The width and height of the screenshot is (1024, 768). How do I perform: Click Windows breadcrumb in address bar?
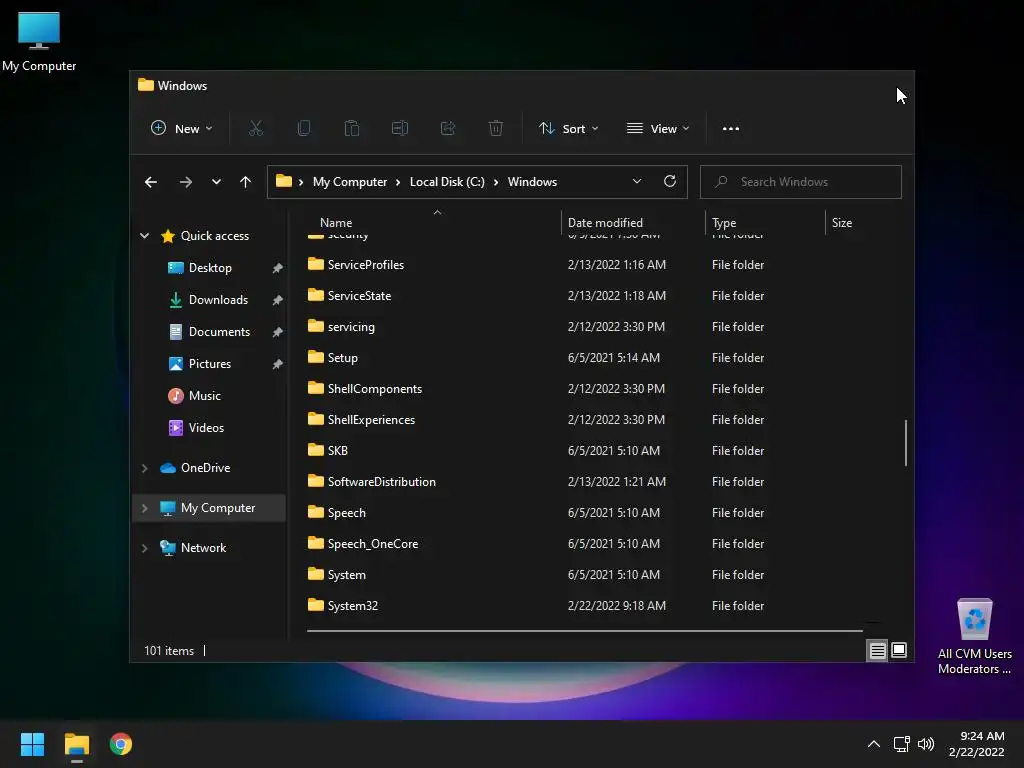tap(532, 182)
